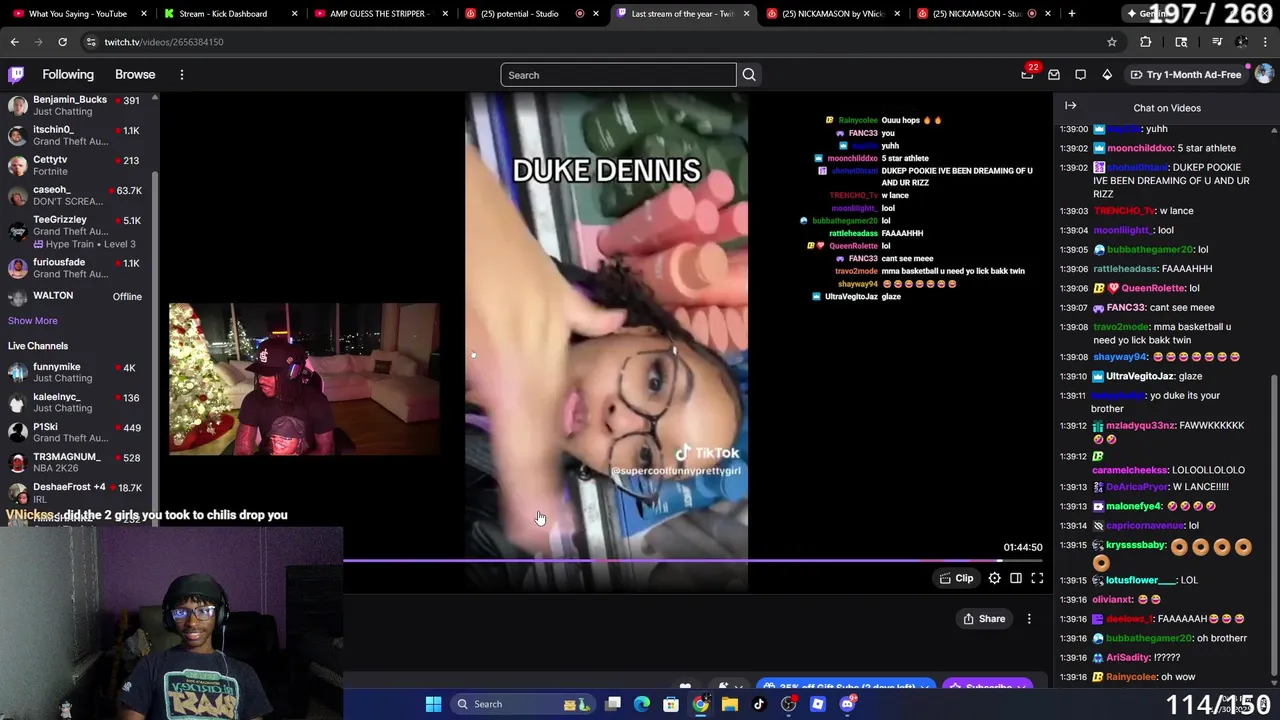This screenshot has width=1280, height=720.
Task: Open TR3MAGNUM_ NBA 2K26 channel
Action: coord(76,462)
